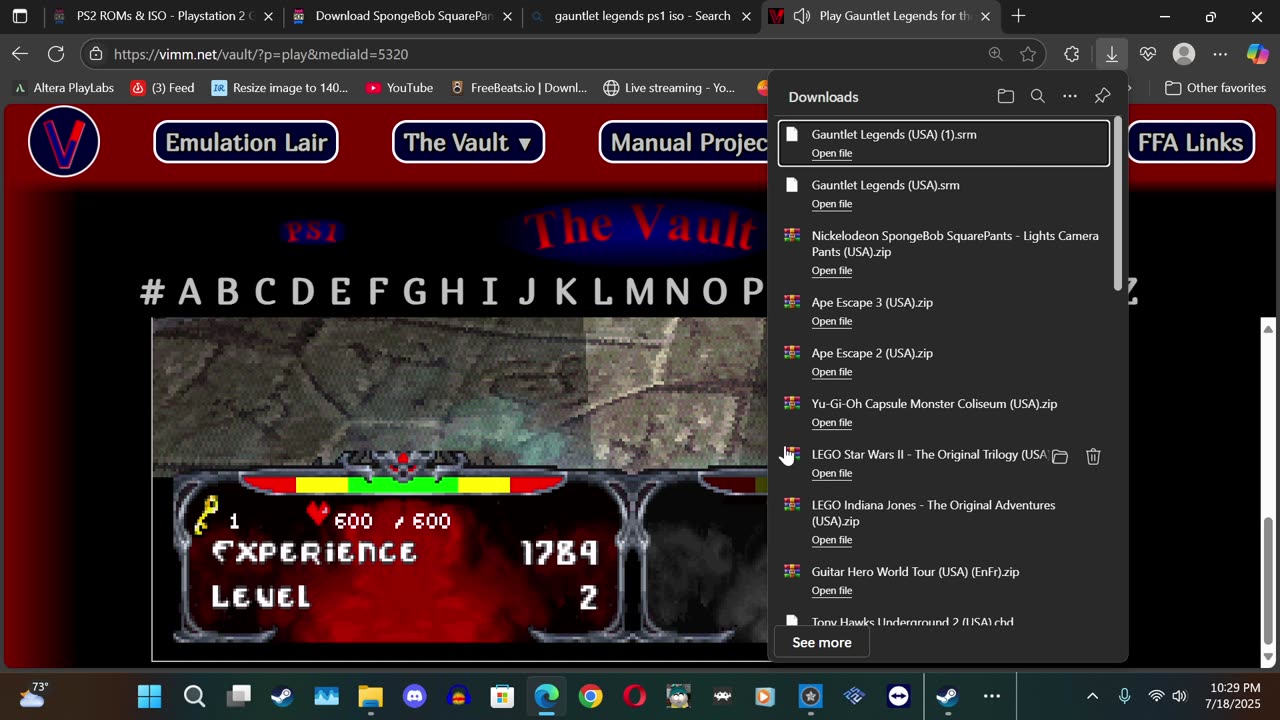1280x720 pixels.
Task: Open Altera PlayLabs bookmark
Action: [64, 88]
